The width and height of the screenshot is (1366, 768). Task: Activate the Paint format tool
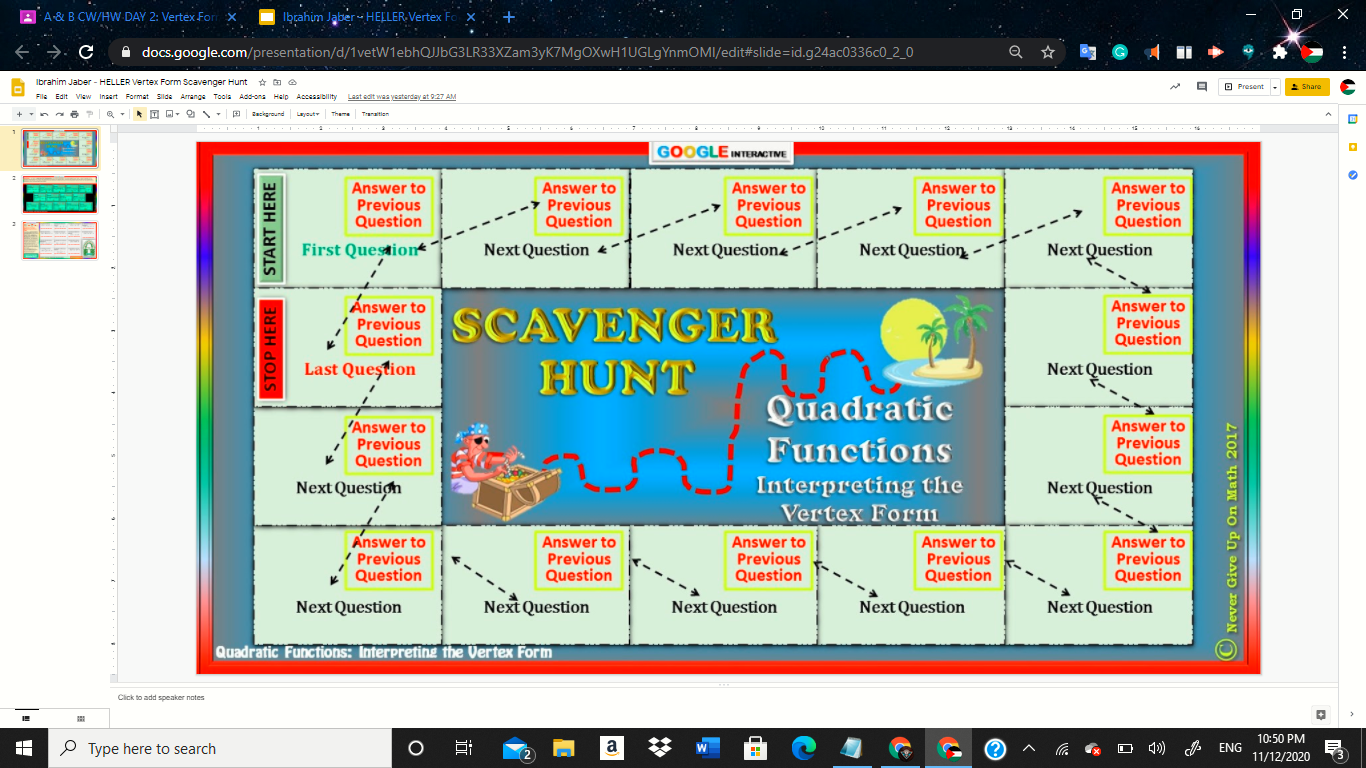89,113
